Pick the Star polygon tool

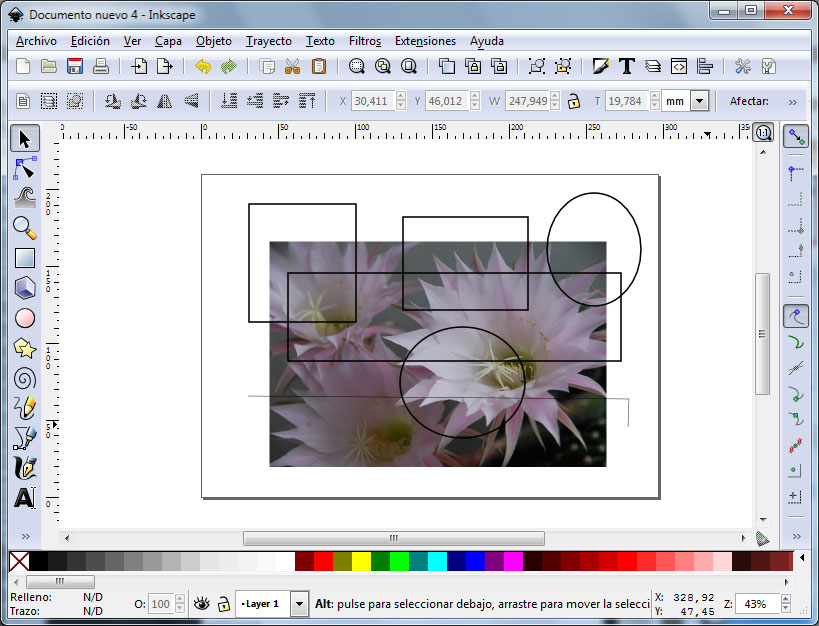pyautogui.click(x=25, y=348)
